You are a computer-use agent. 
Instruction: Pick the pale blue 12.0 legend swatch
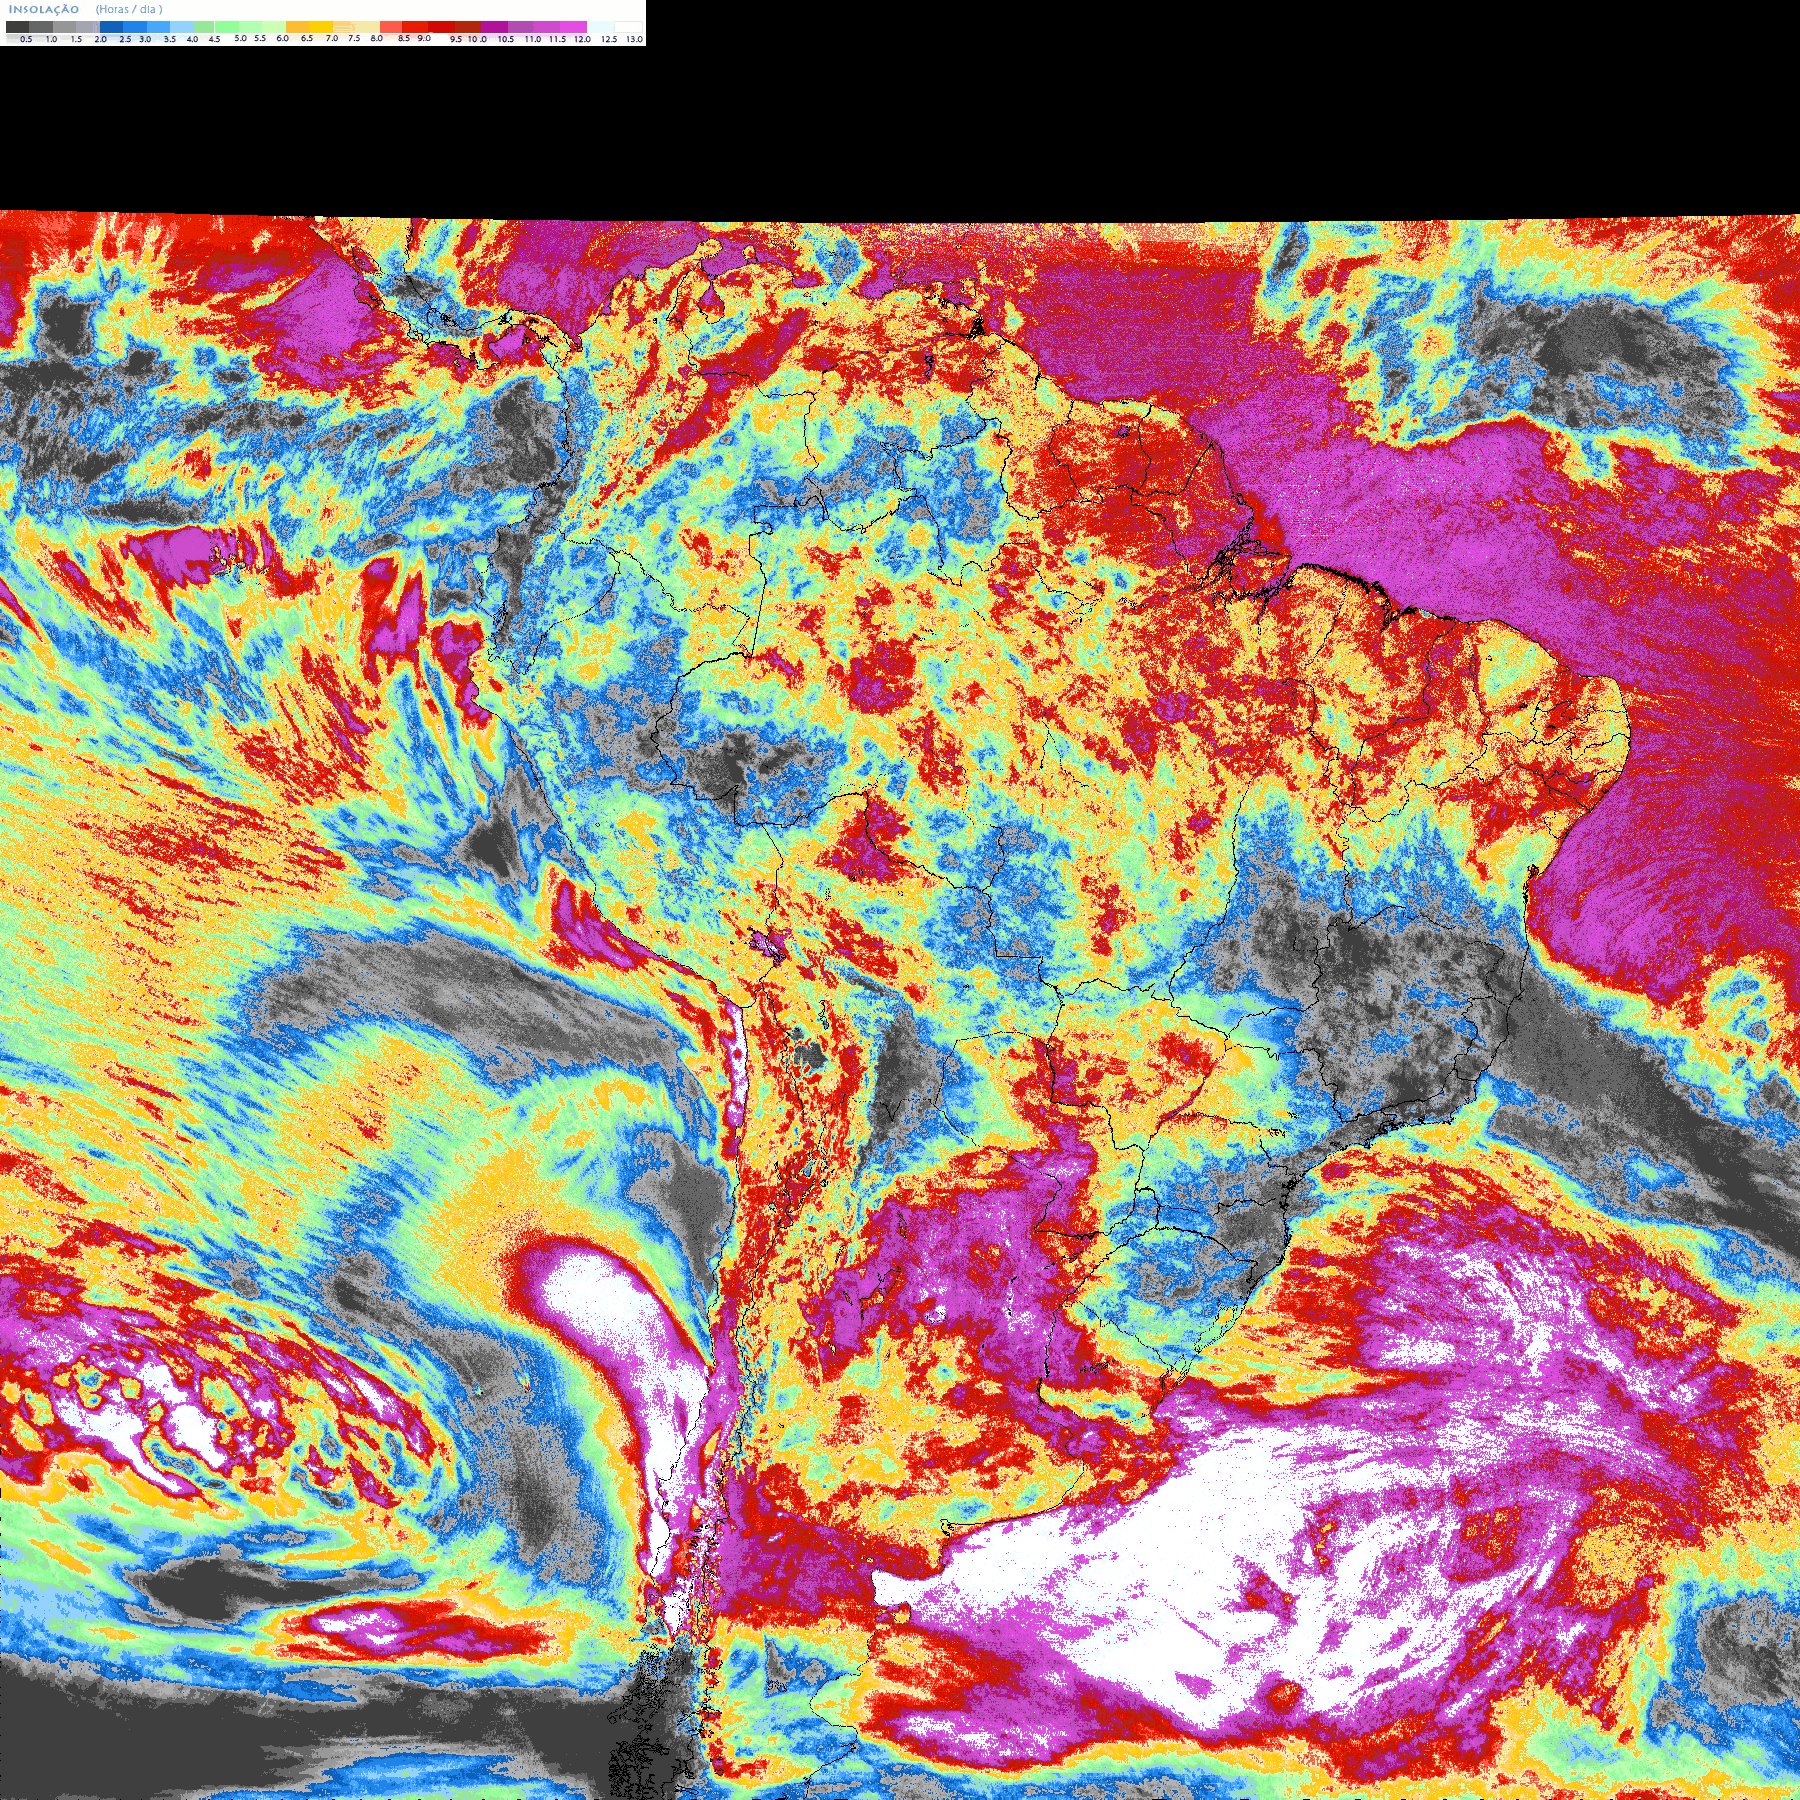point(600,27)
